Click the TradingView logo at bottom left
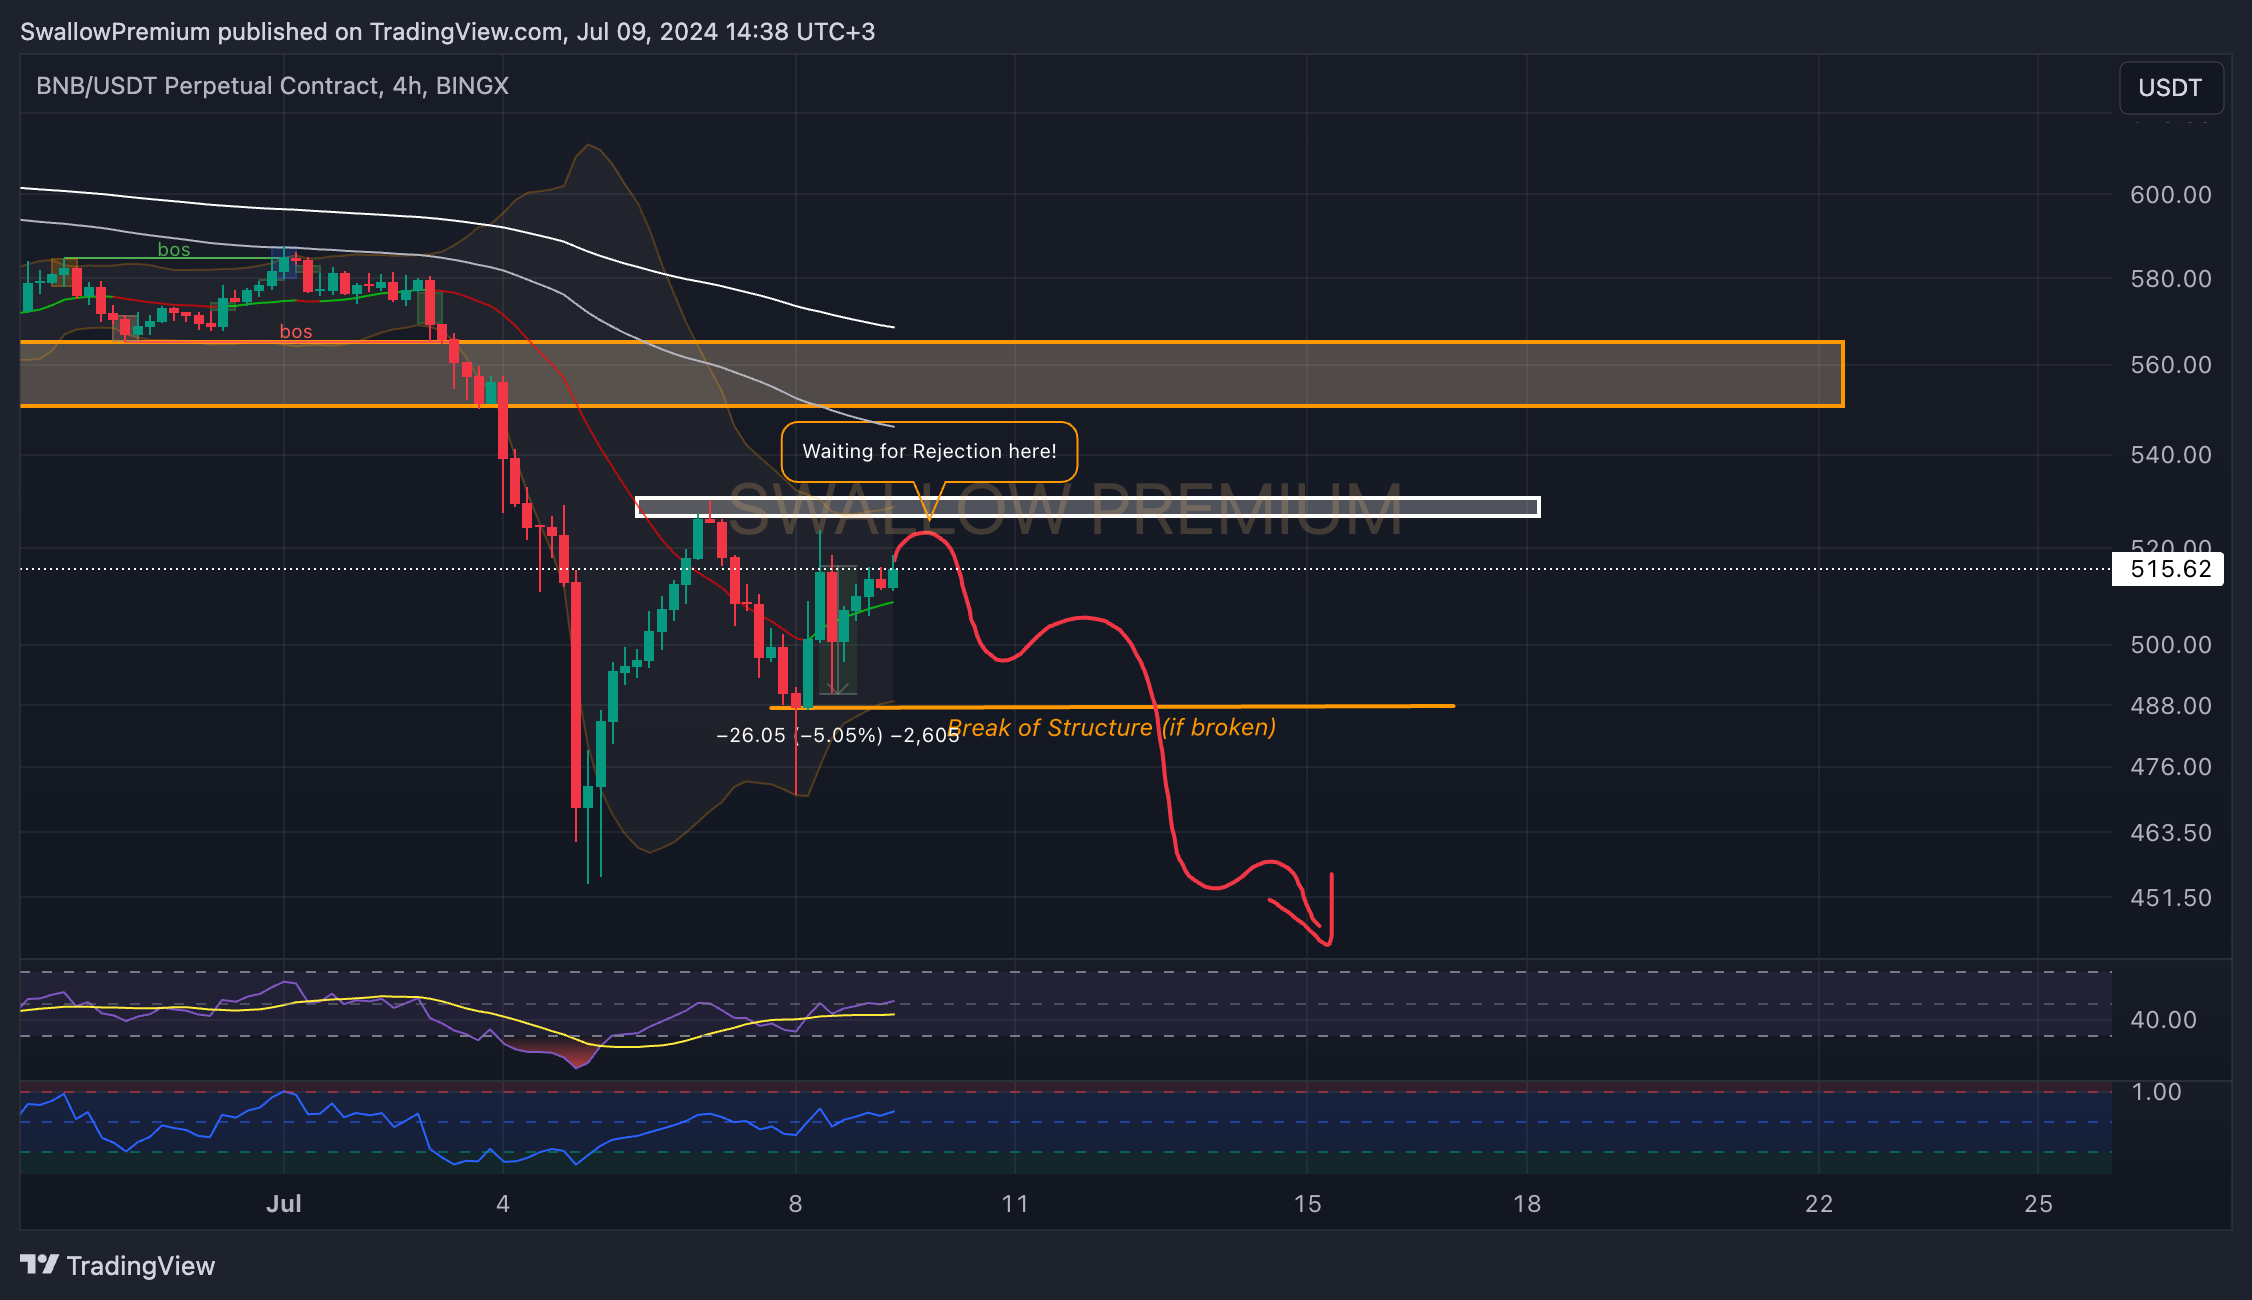Viewport: 2252px width, 1300px height. (118, 1266)
